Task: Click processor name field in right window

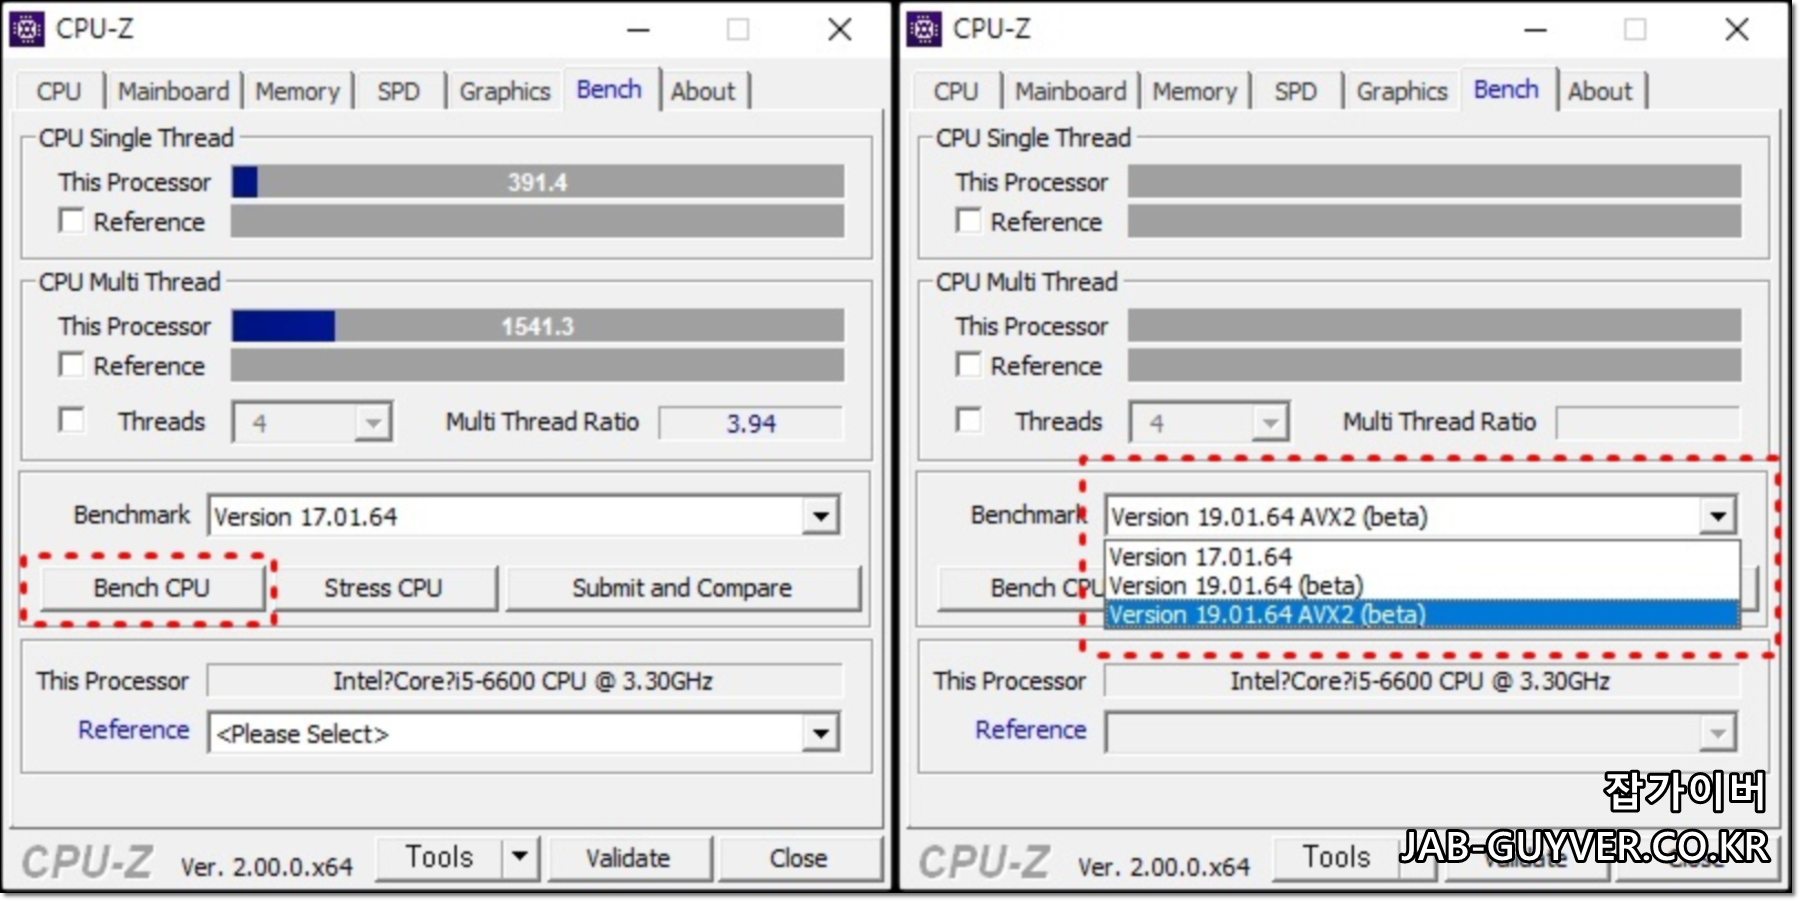Action: [1421, 681]
